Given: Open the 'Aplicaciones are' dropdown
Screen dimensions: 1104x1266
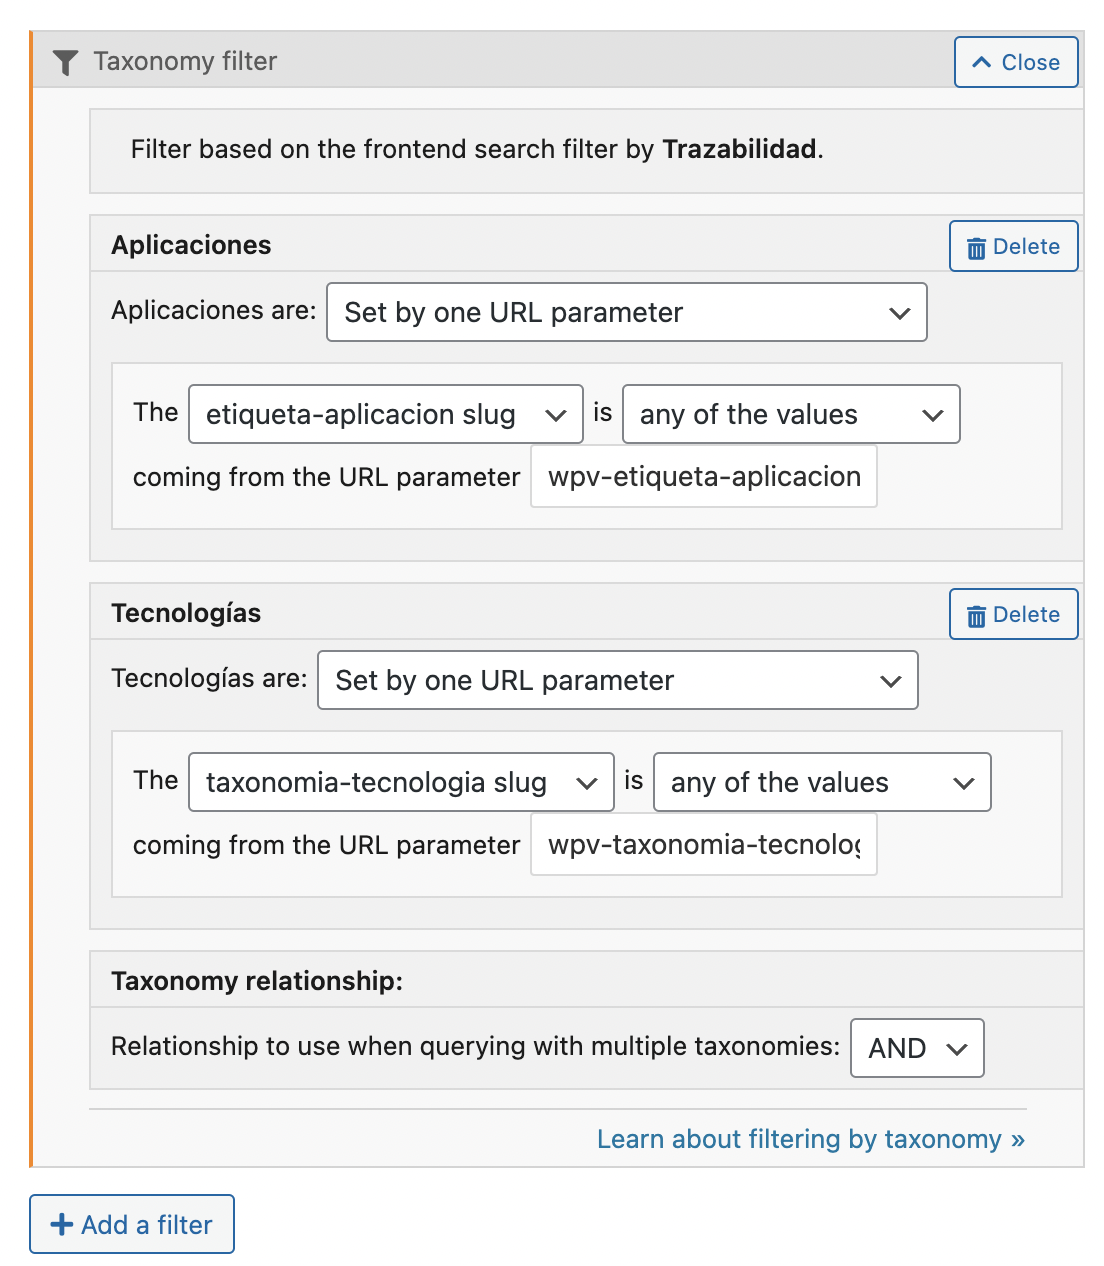Looking at the screenshot, I should point(627,312).
